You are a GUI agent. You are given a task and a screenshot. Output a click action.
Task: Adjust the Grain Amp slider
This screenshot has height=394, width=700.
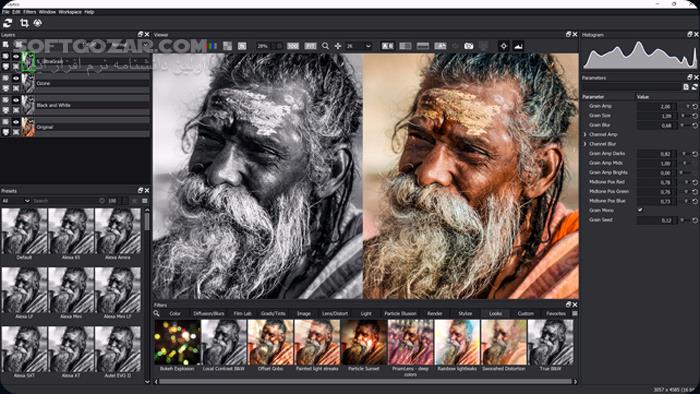click(x=684, y=106)
